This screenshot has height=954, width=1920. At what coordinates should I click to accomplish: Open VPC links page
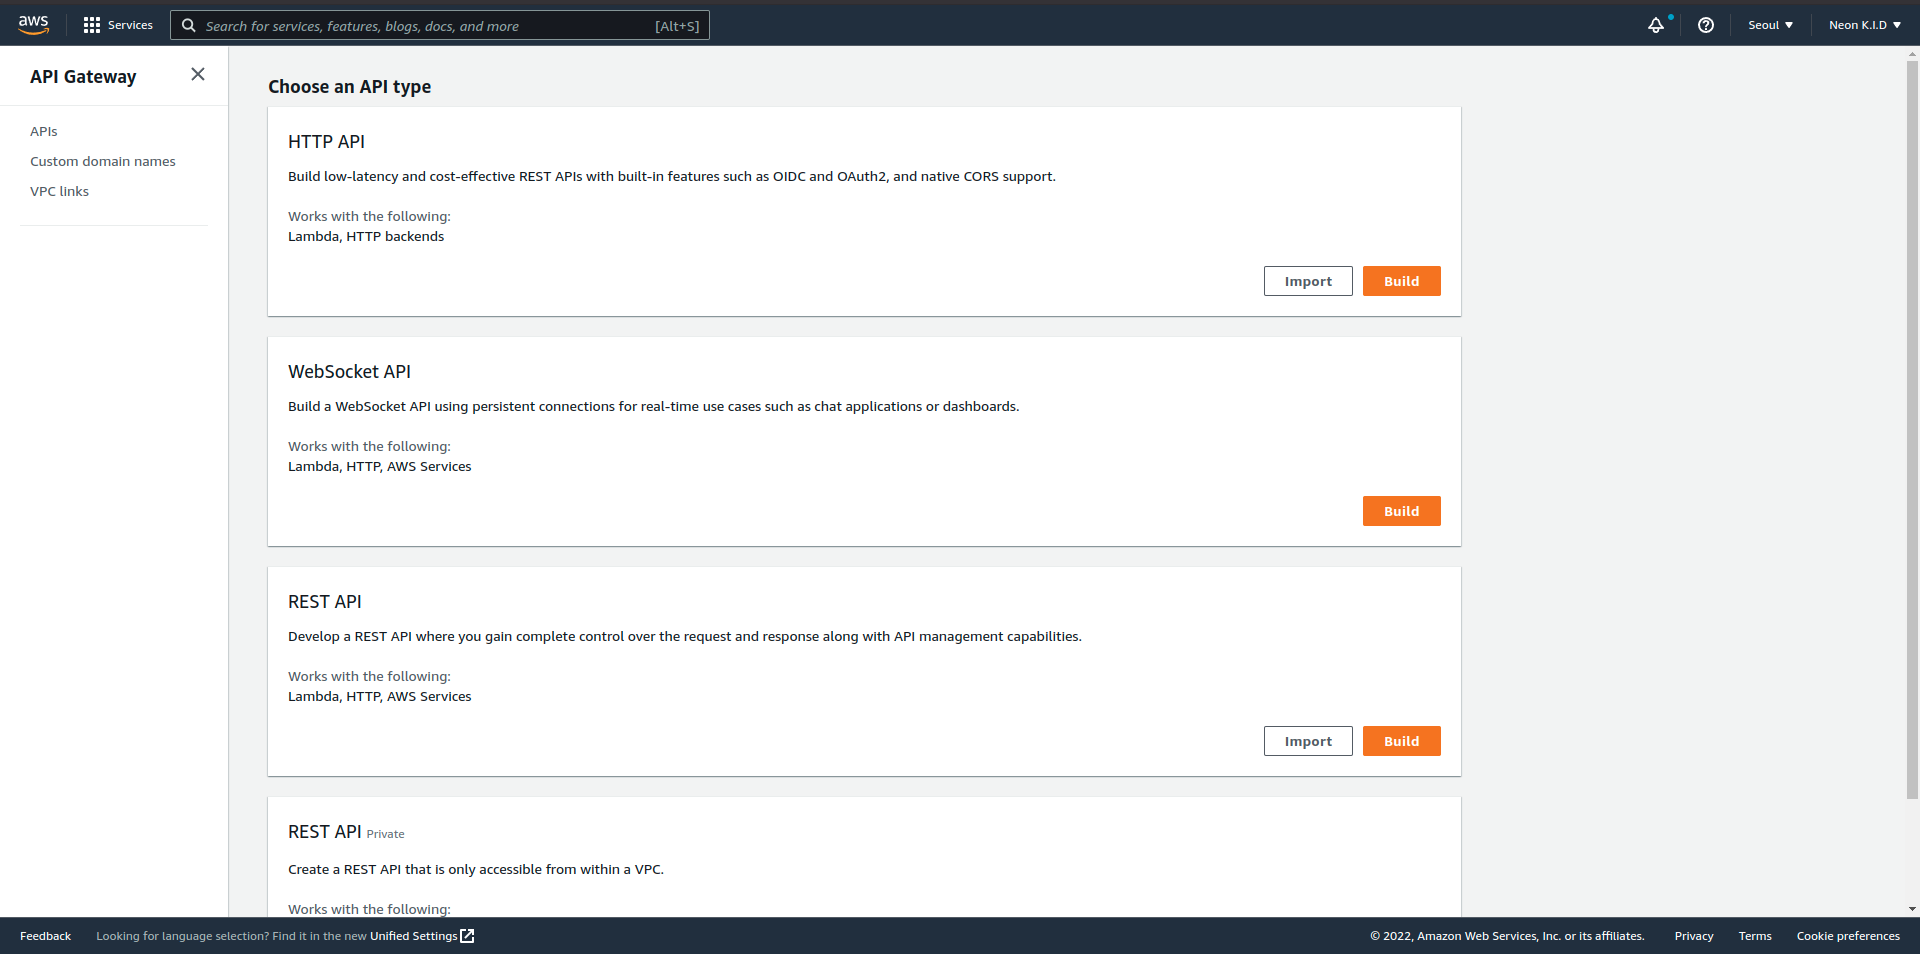coord(59,191)
